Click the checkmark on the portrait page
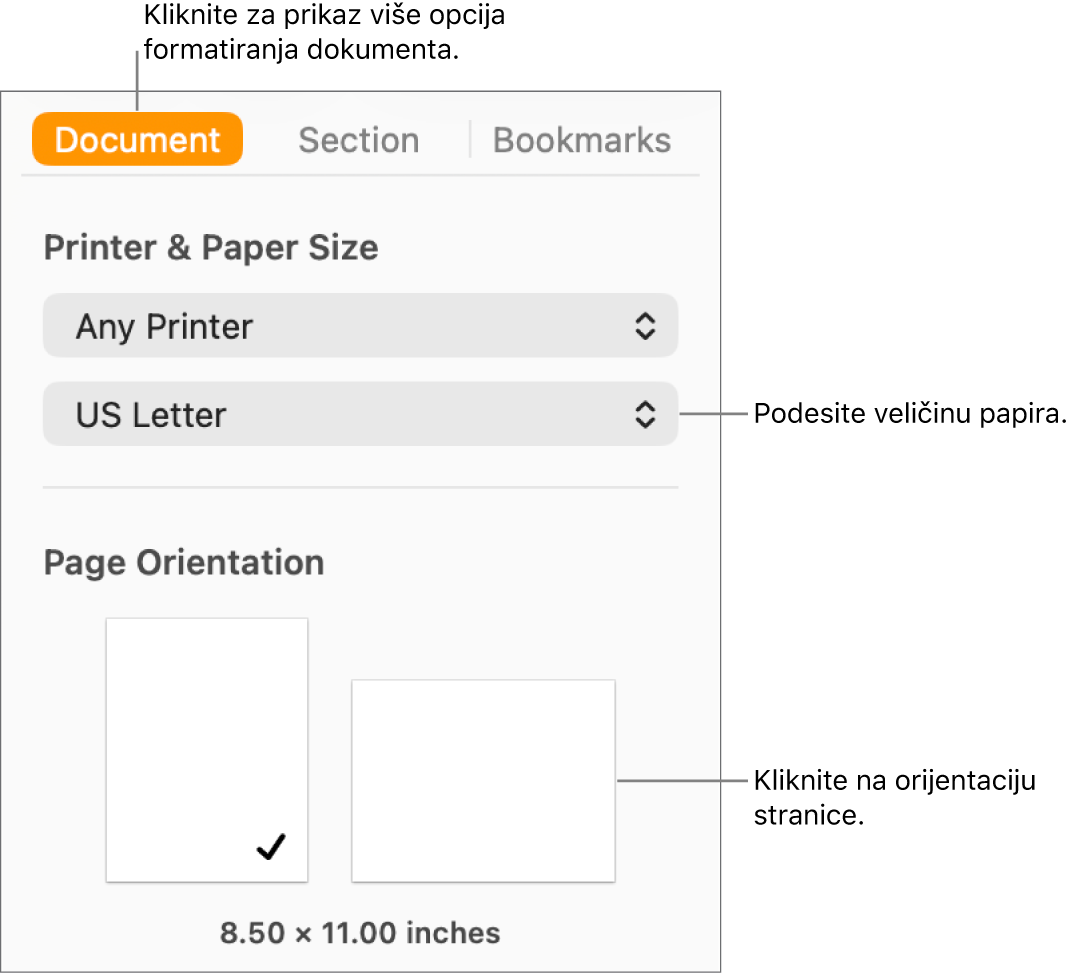Image resolution: width=1071 pixels, height=975 pixels. [x=271, y=849]
